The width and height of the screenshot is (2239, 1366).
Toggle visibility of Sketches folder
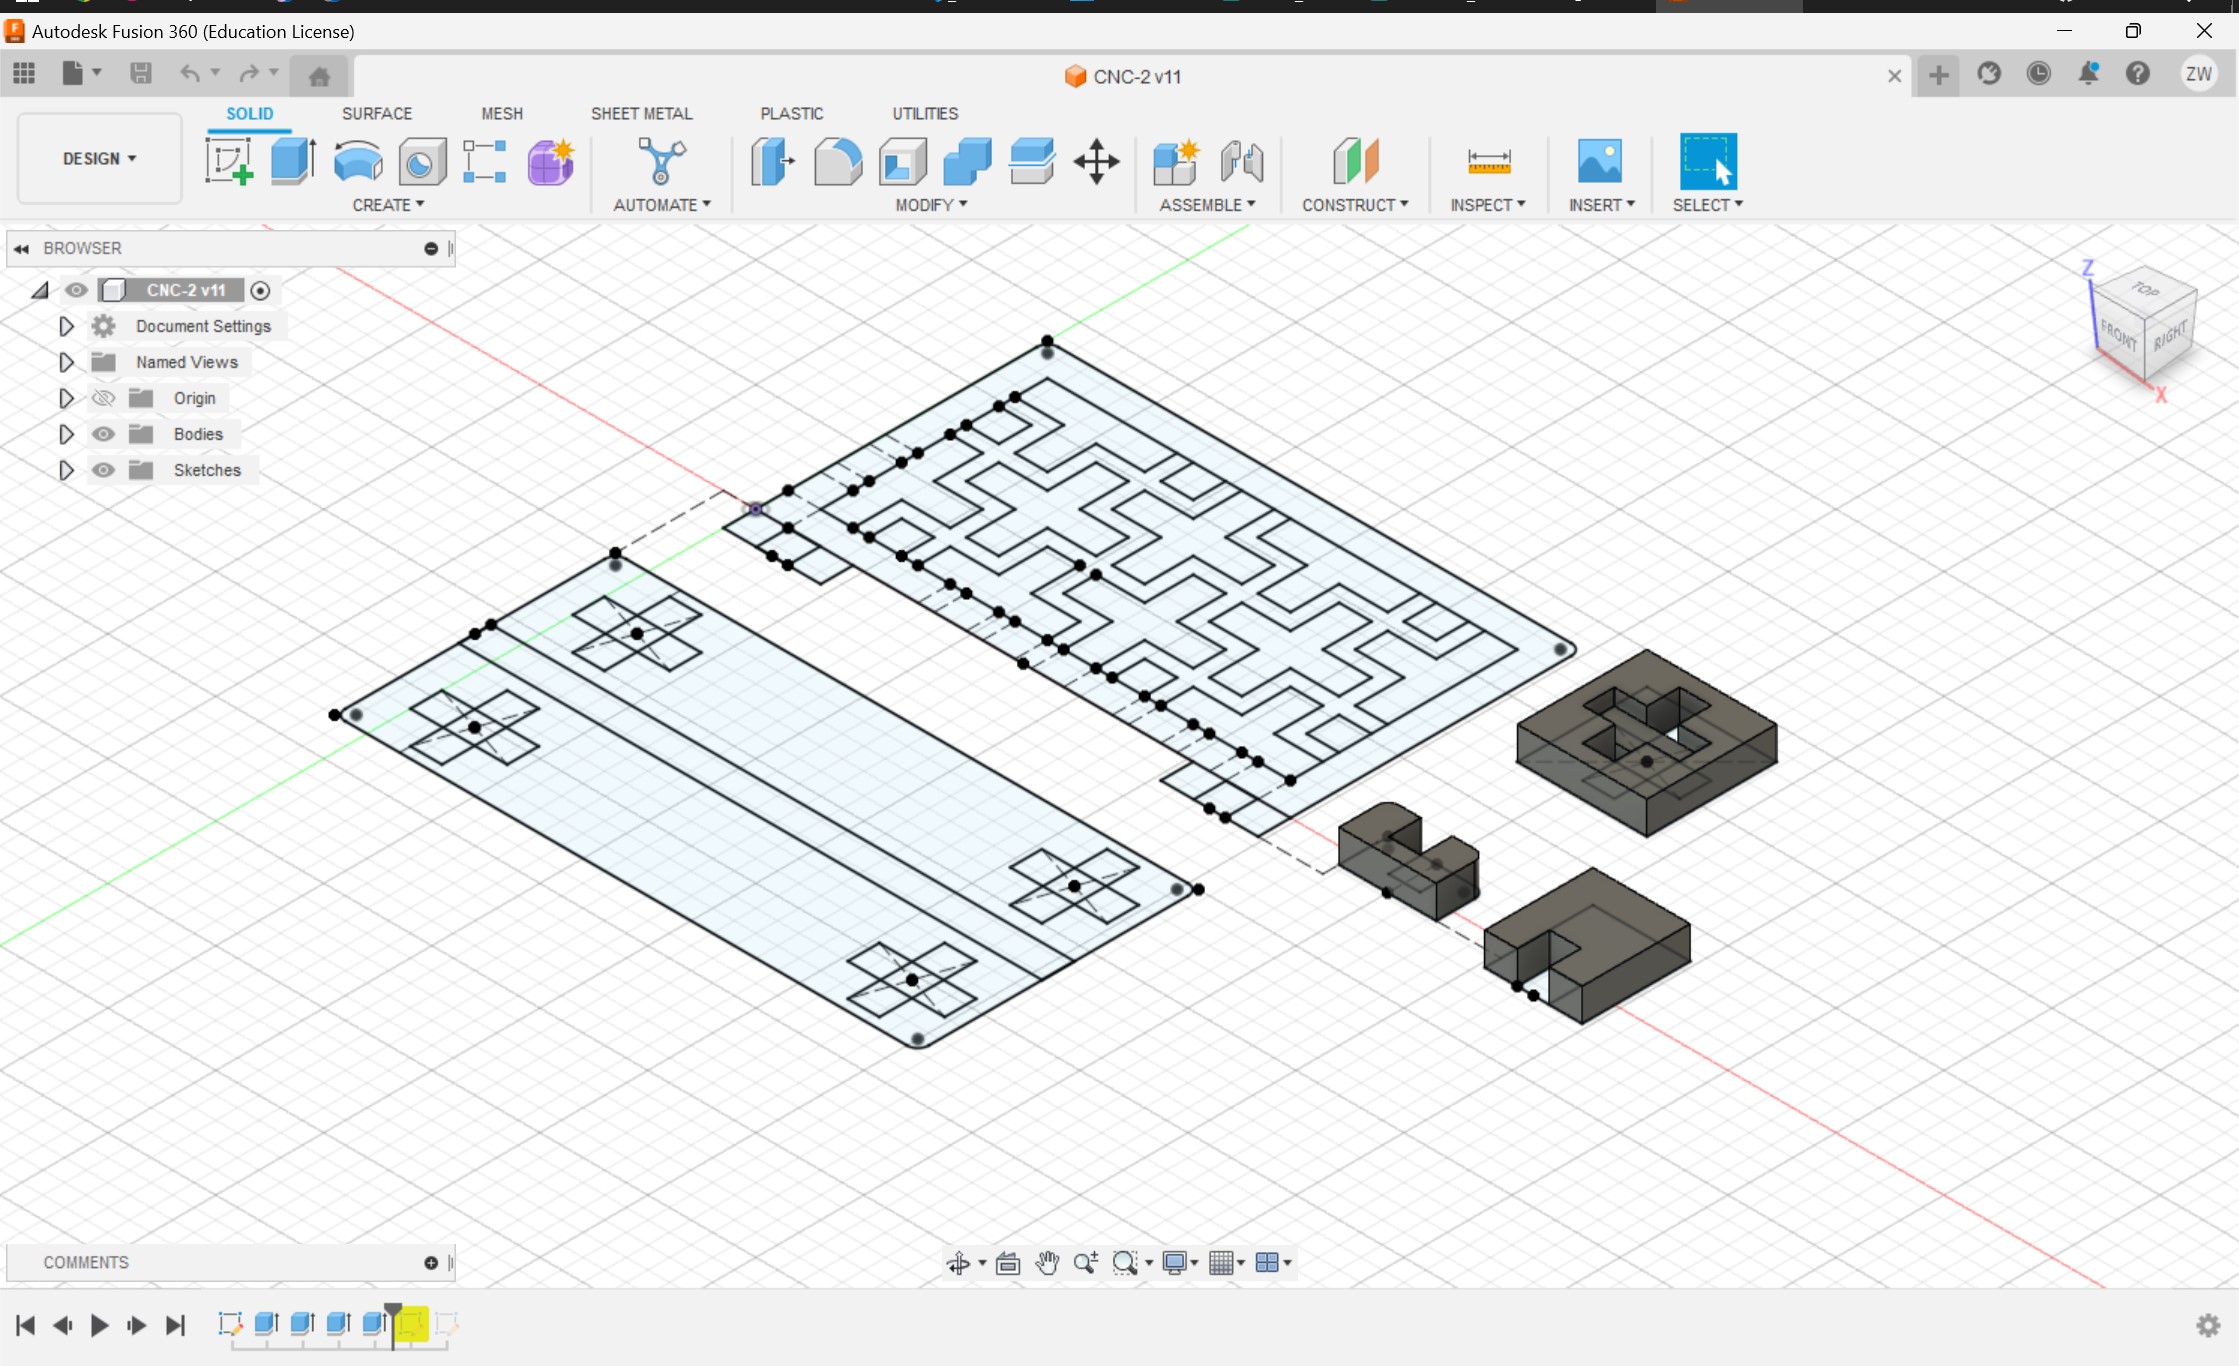103,470
